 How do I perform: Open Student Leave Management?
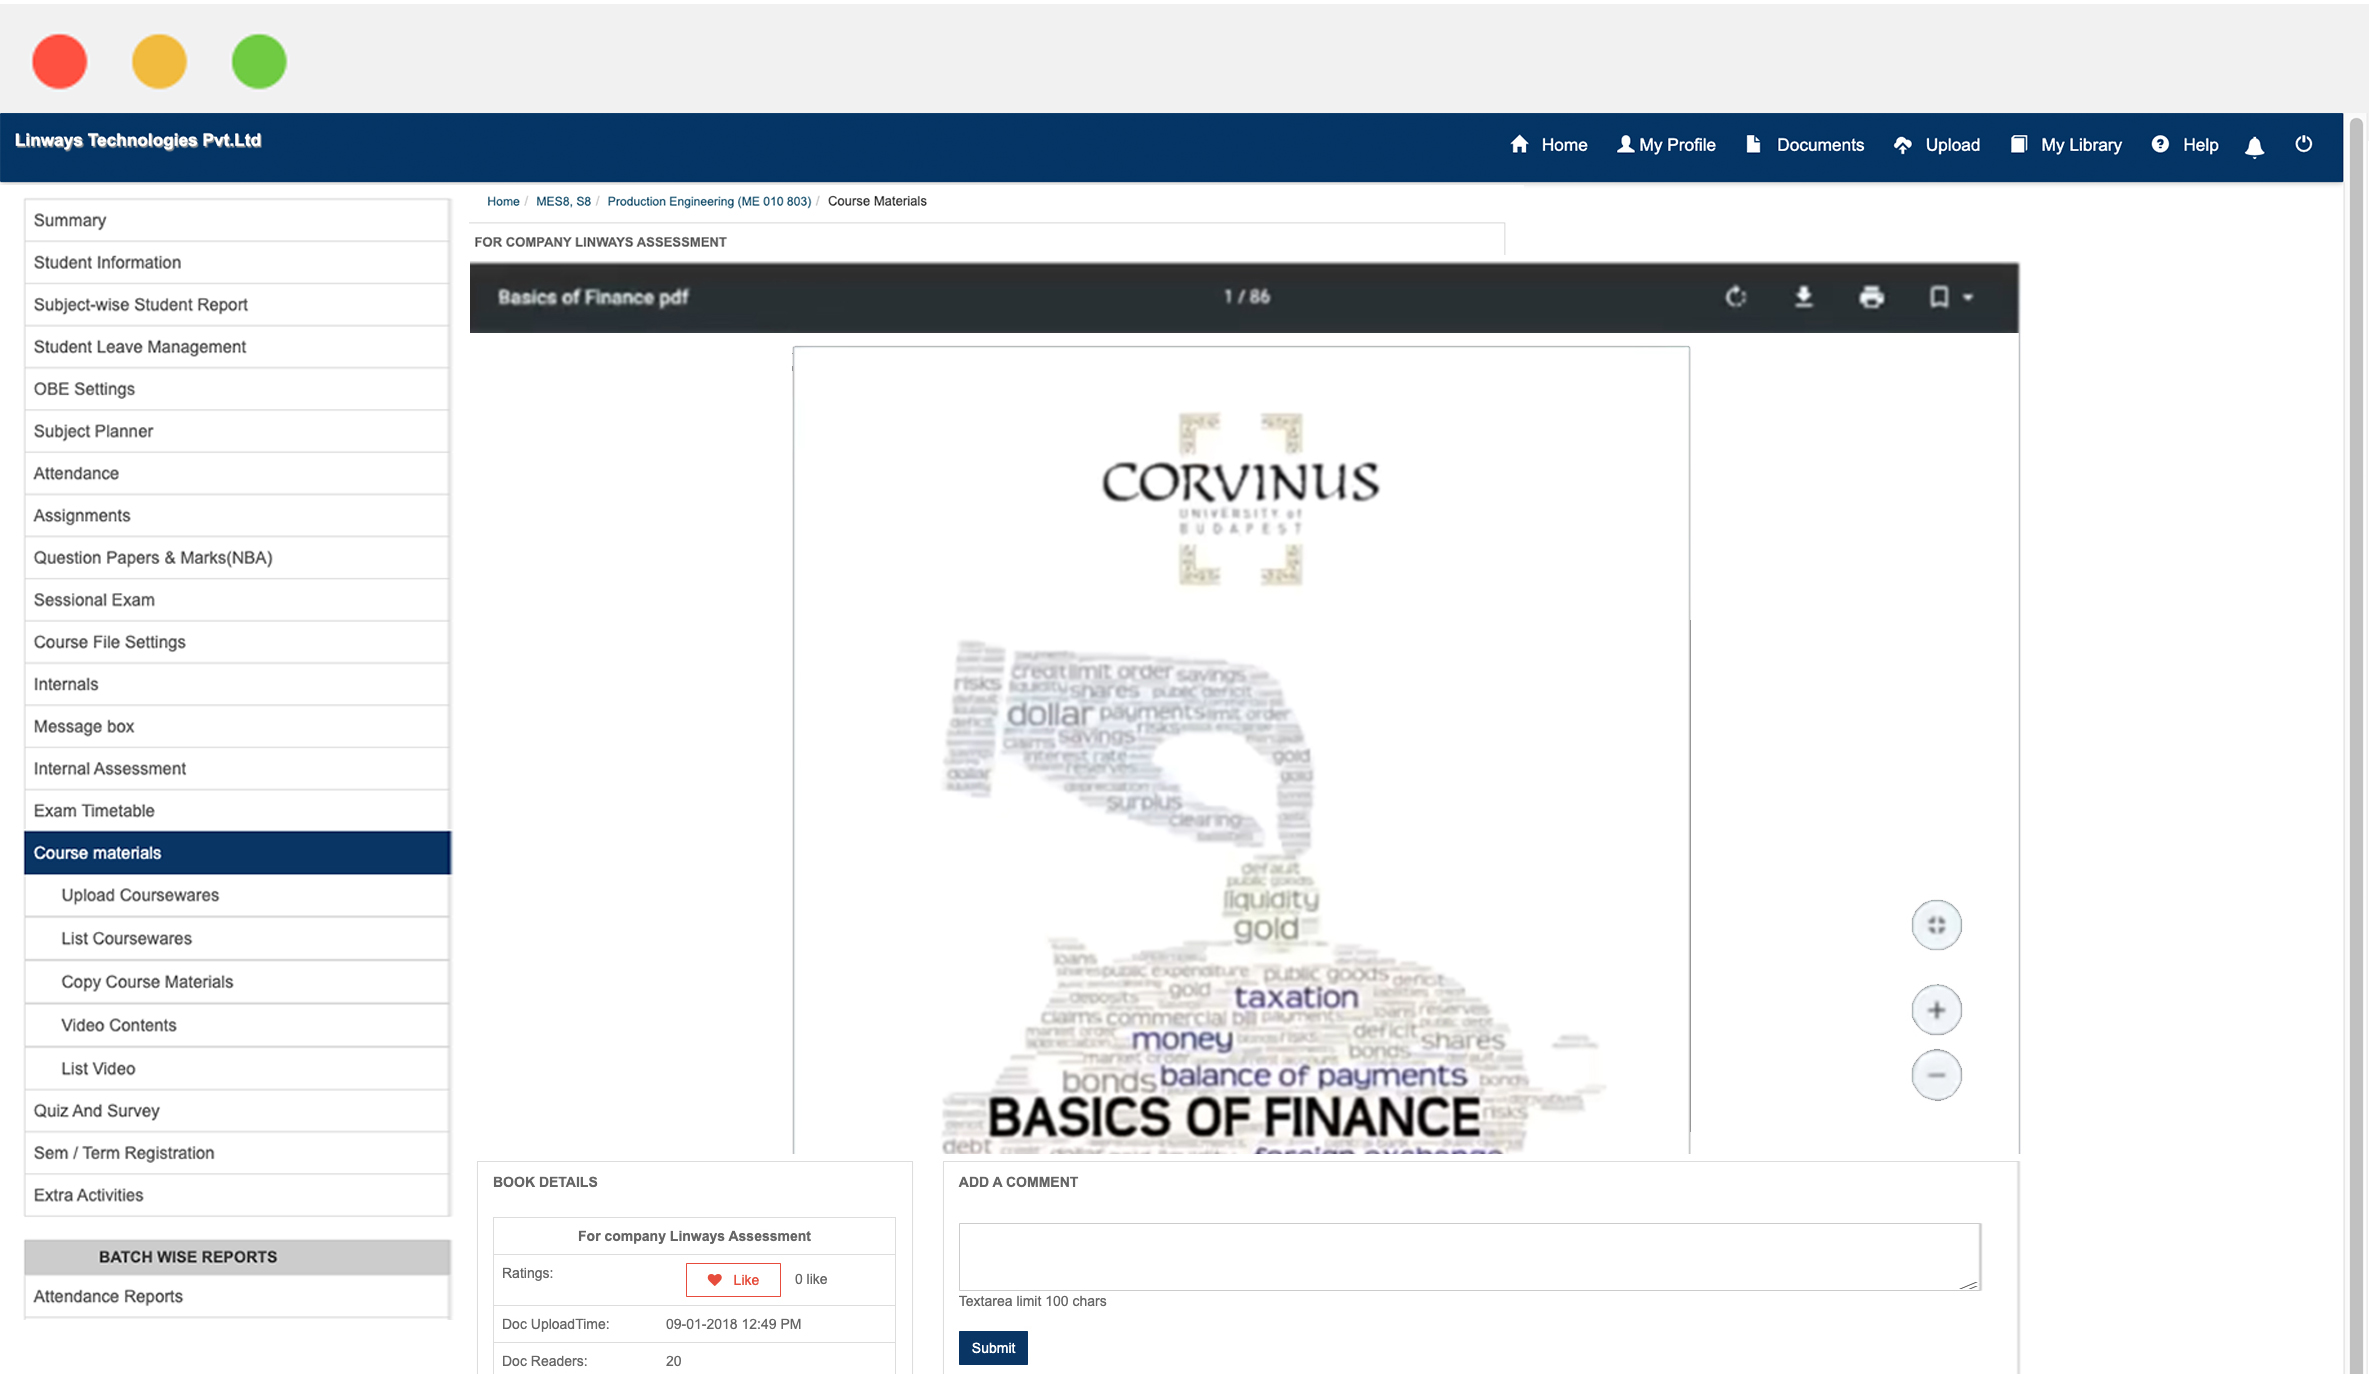237,347
